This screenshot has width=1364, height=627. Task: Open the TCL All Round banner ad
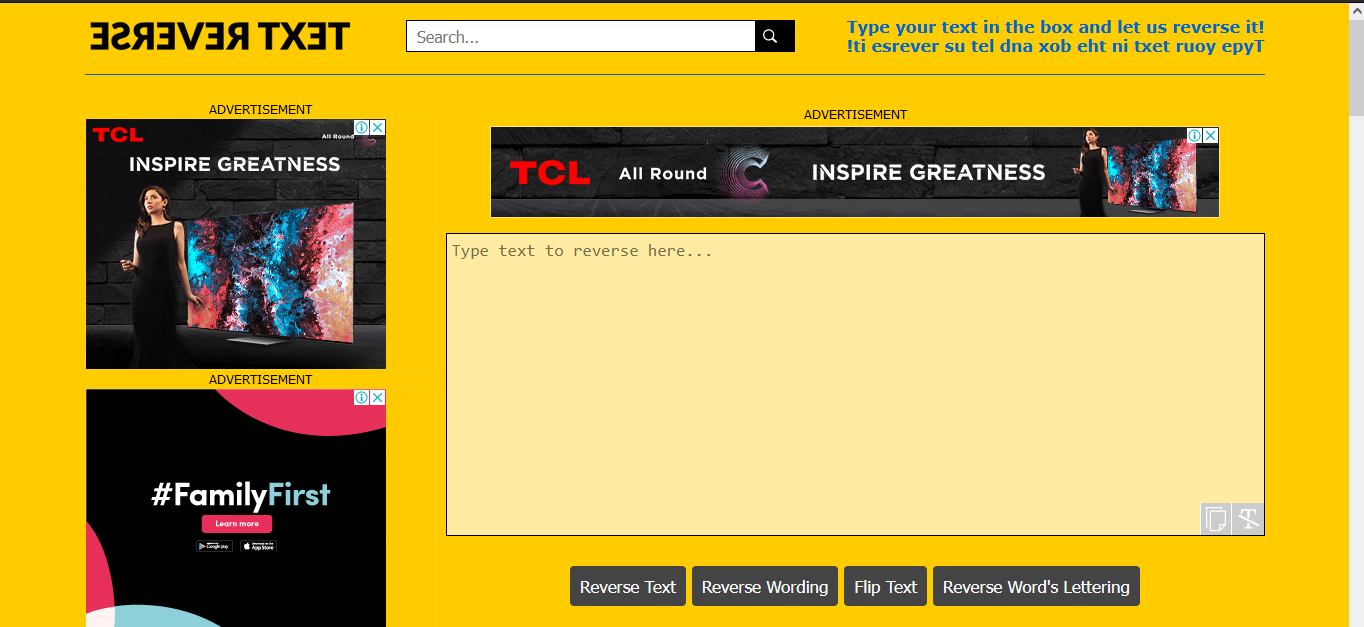pos(855,172)
